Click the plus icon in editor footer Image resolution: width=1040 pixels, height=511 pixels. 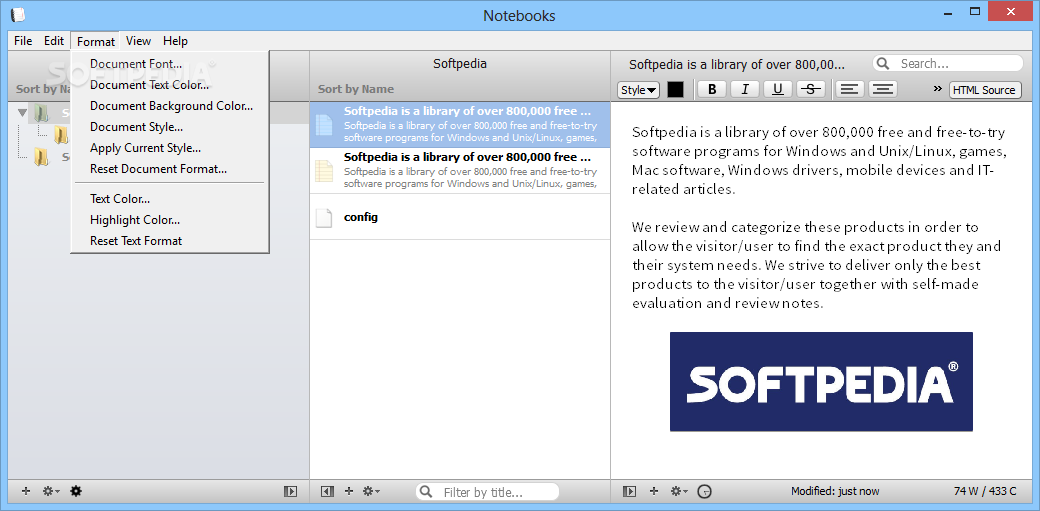tap(654, 491)
